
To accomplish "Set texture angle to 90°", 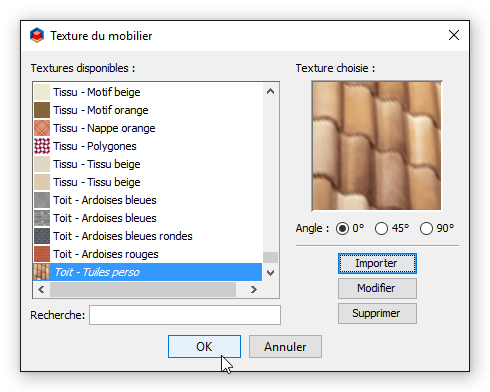I will click(426, 229).
